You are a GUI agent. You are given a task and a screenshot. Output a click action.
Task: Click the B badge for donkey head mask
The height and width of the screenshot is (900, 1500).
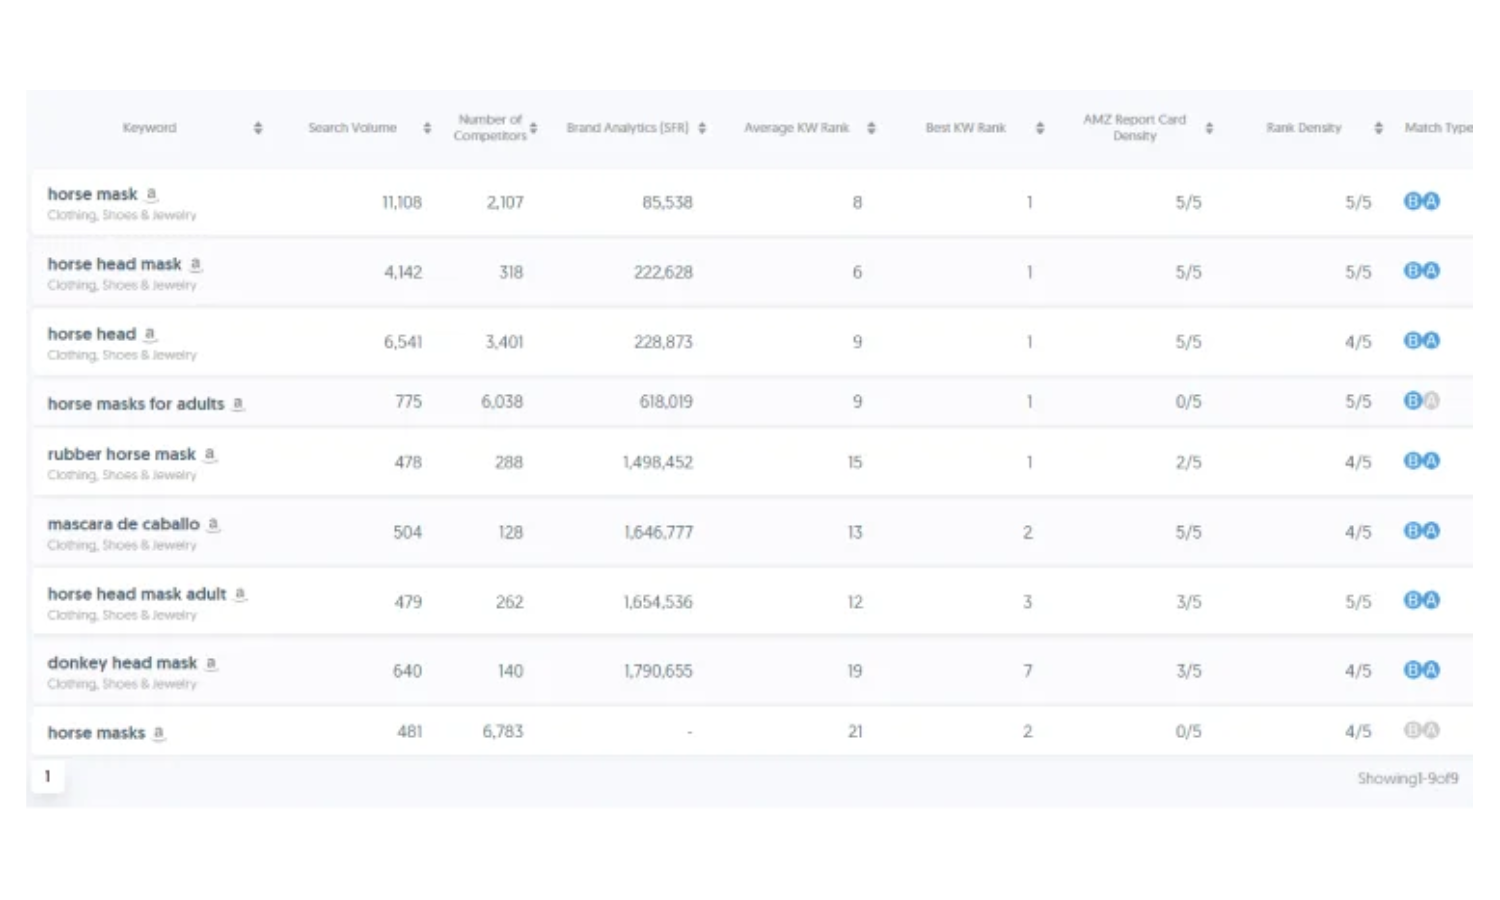(1412, 670)
